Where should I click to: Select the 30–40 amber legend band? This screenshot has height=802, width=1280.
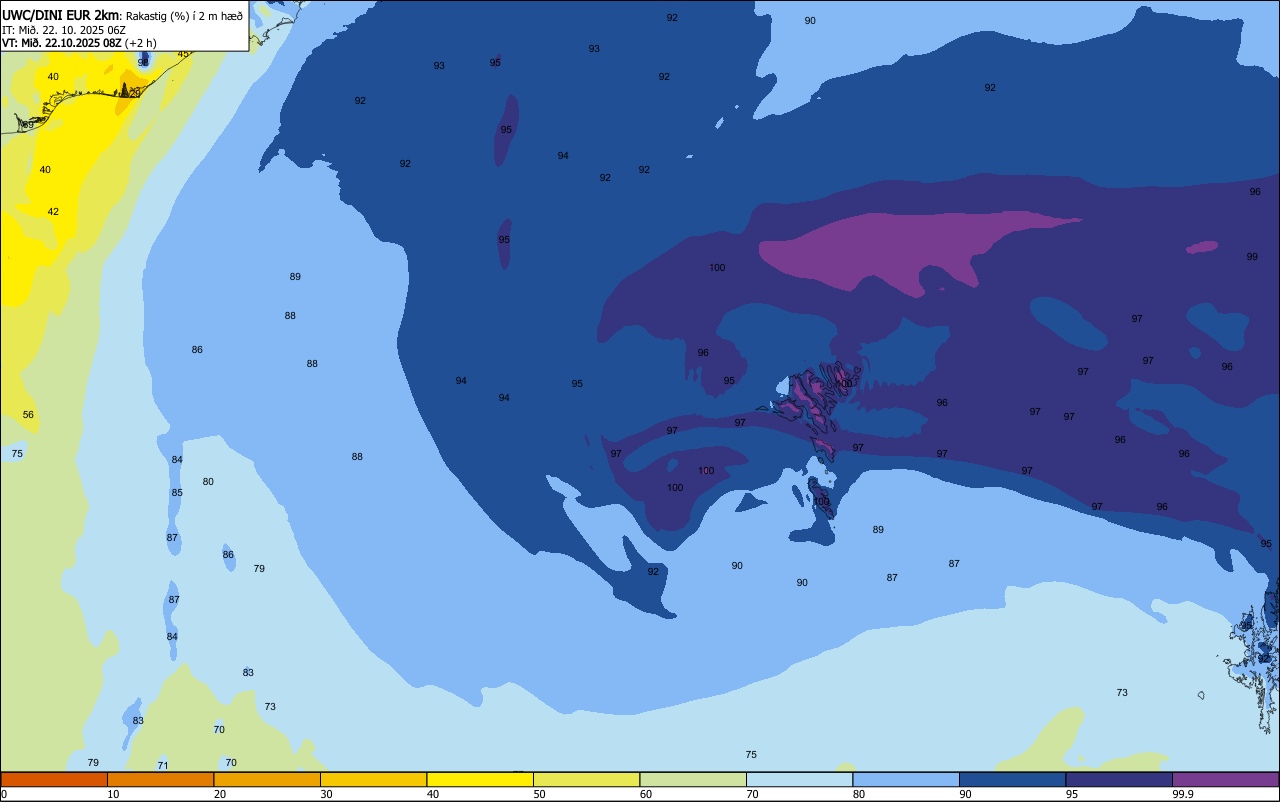[373, 779]
